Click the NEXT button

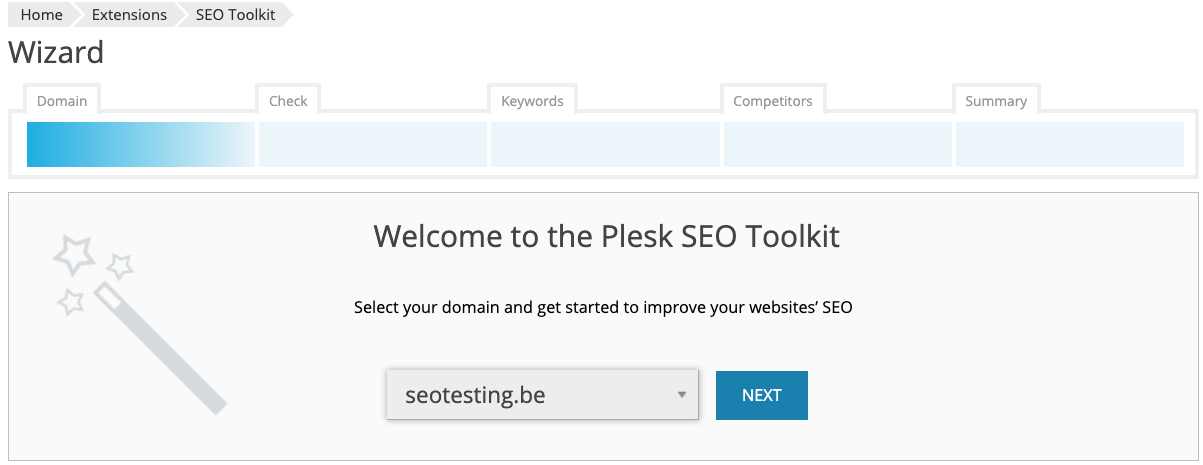coord(762,395)
